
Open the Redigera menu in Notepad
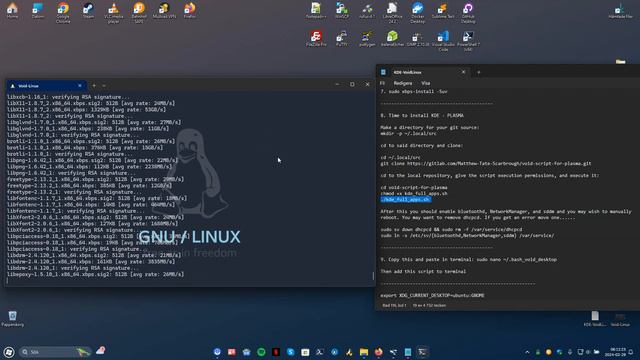point(402,83)
